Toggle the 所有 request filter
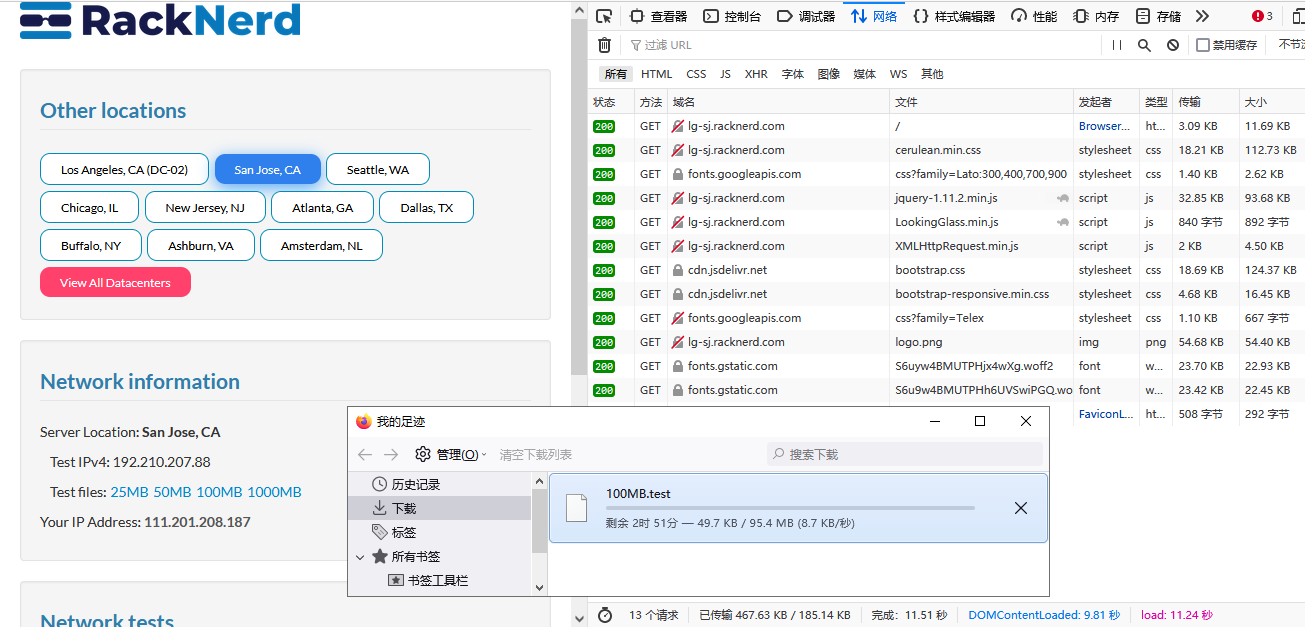 (x=616, y=74)
